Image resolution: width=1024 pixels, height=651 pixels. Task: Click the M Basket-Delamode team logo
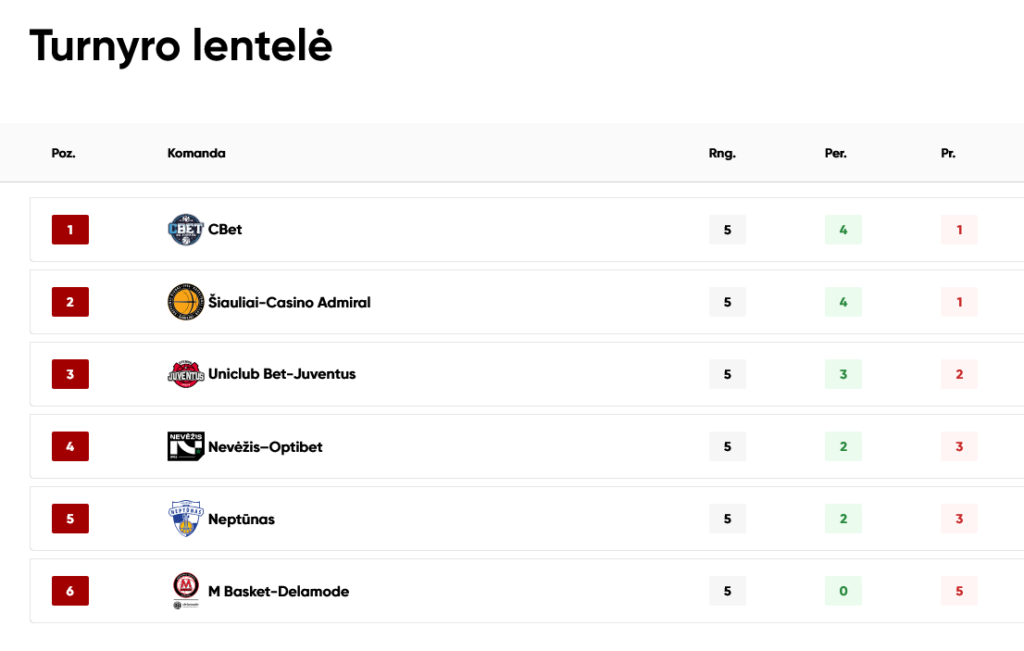click(185, 590)
